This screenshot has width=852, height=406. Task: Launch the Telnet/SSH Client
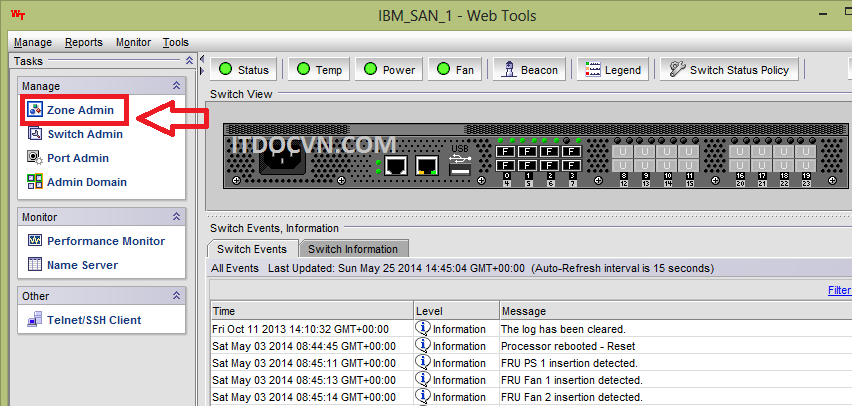click(x=93, y=320)
